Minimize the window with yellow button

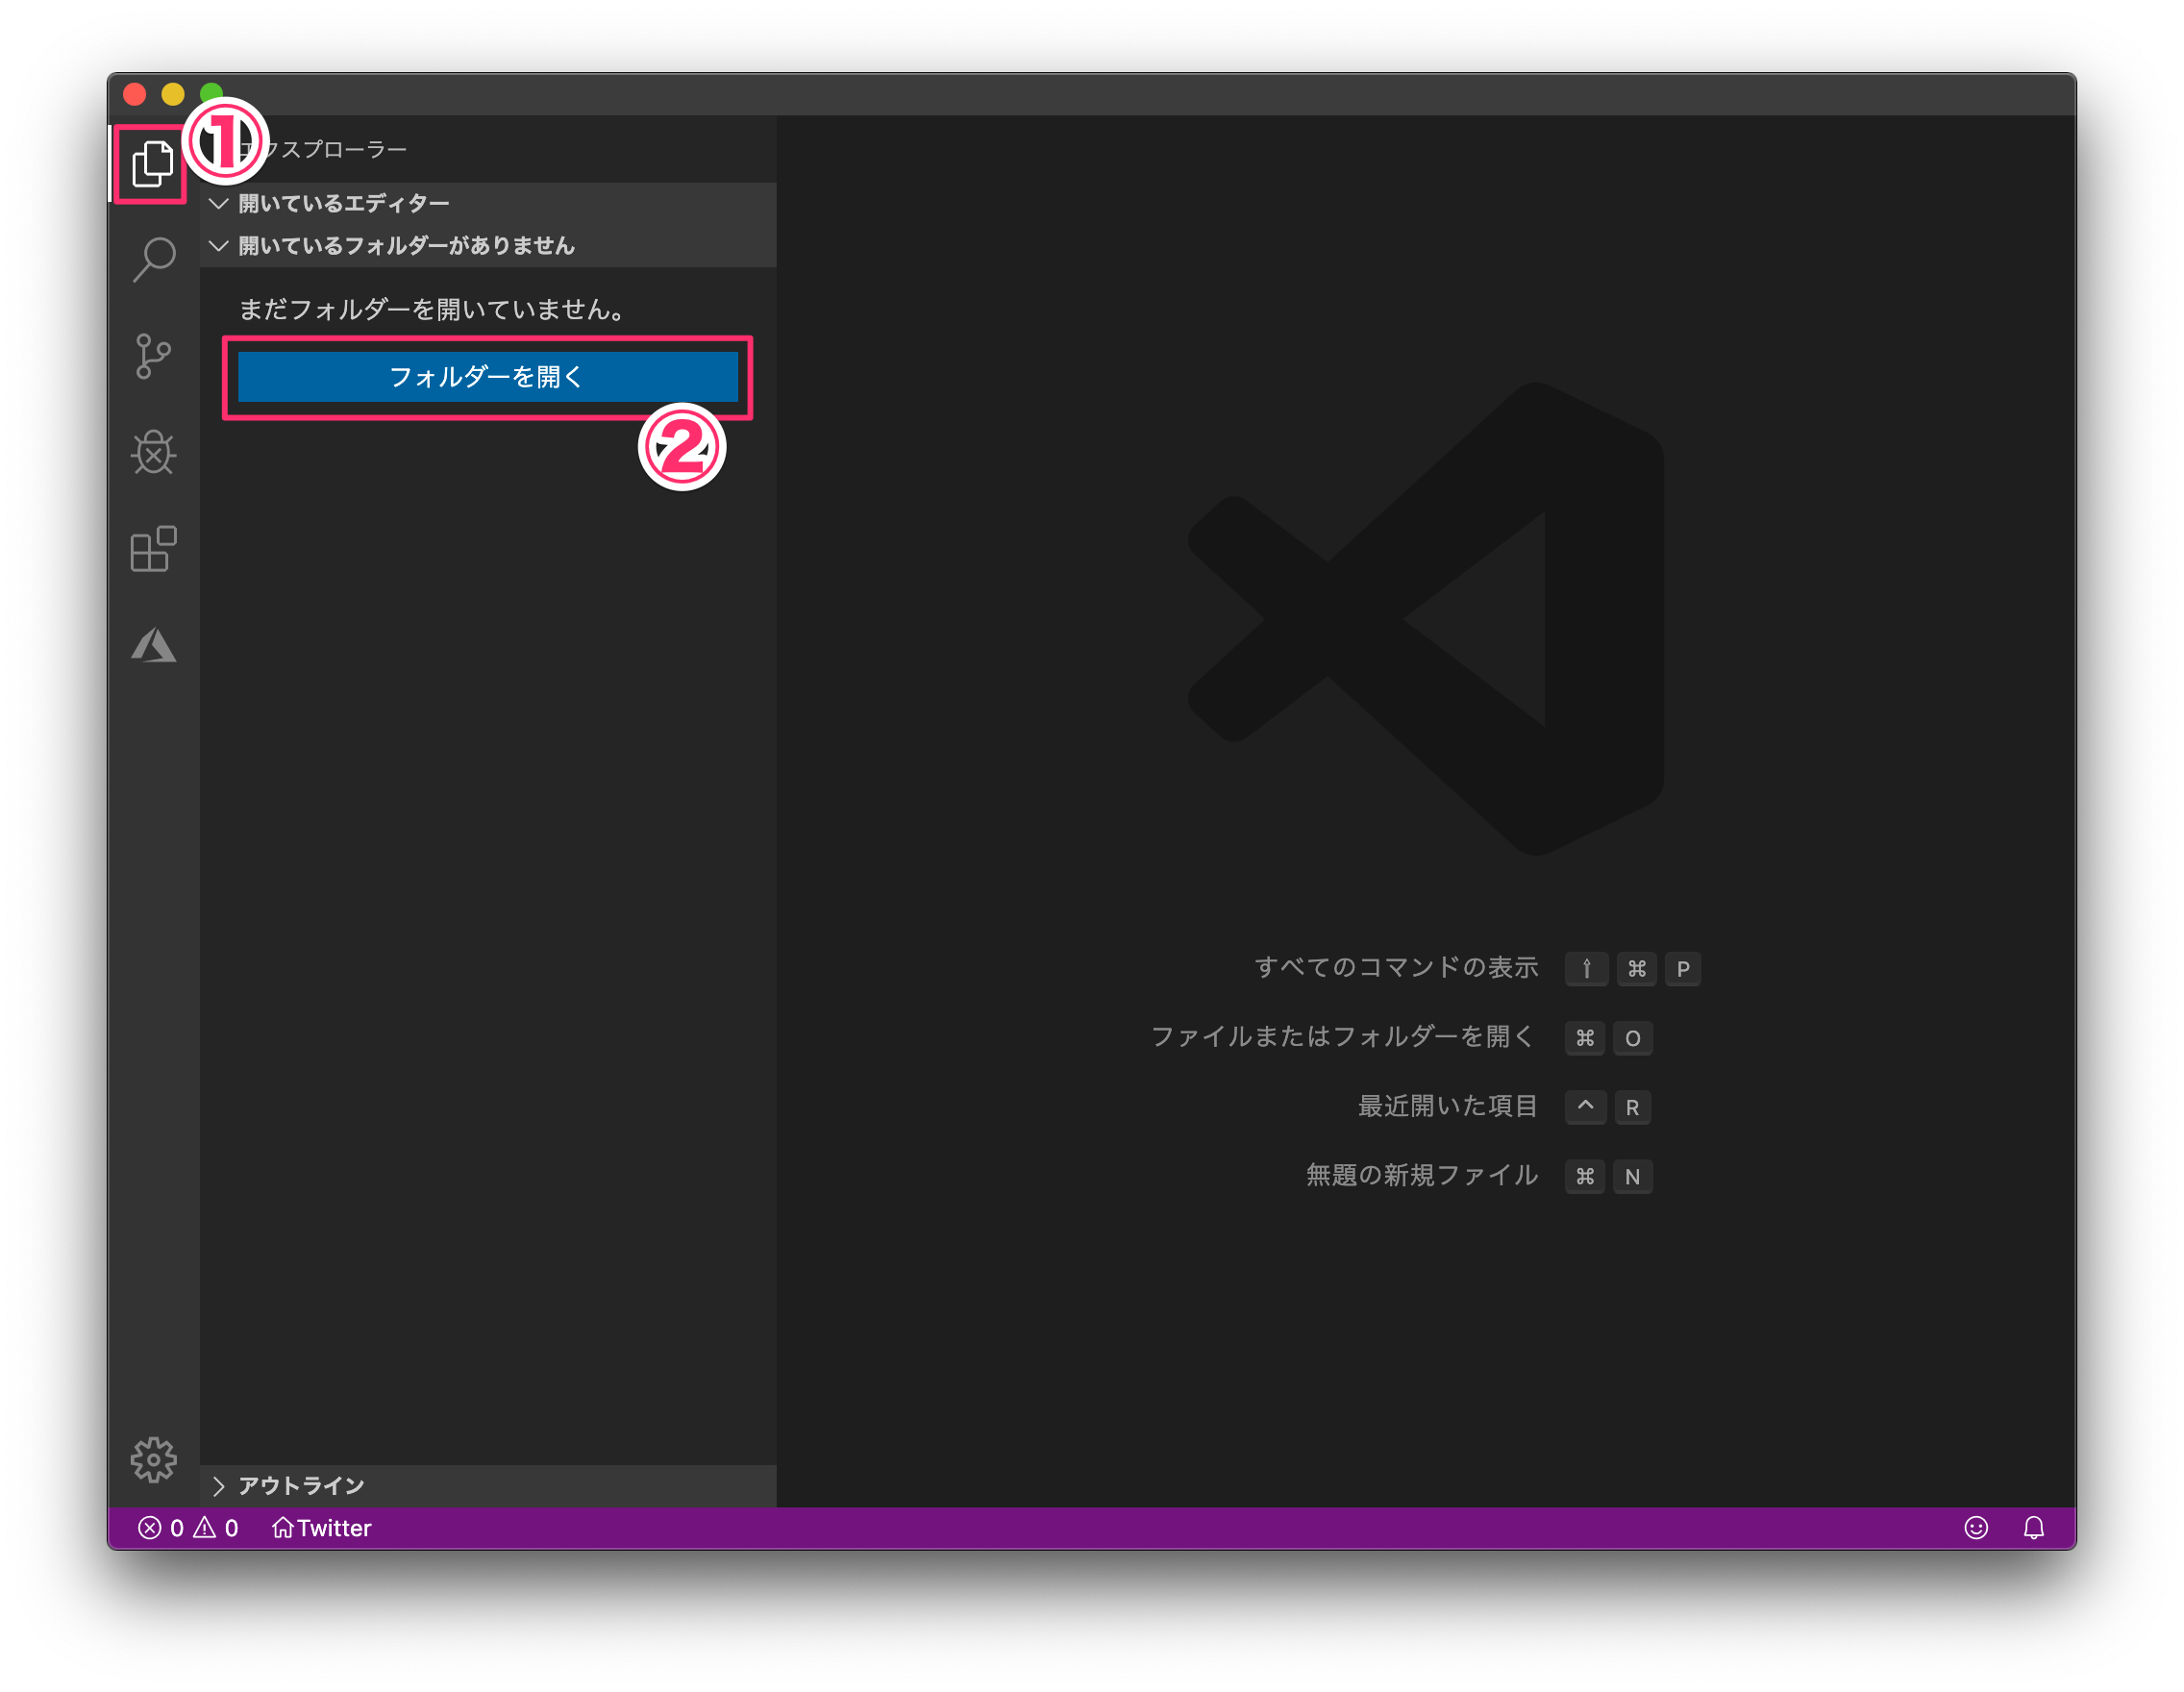(173, 94)
